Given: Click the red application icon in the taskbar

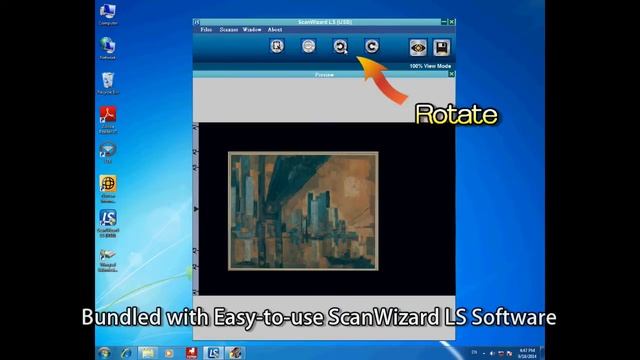Looking at the screenshot, I should pos(191,353).
